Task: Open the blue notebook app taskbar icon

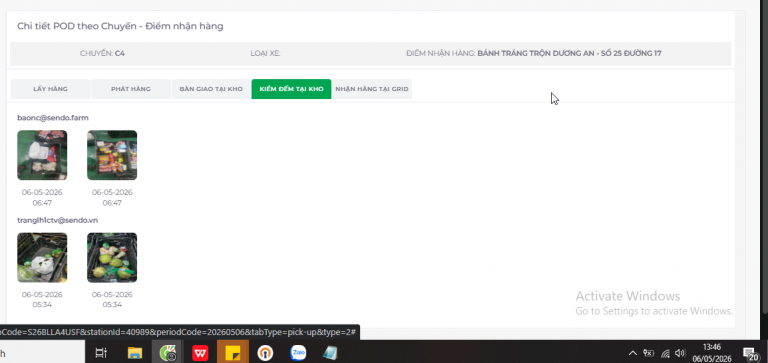Action: click(331, 353)
